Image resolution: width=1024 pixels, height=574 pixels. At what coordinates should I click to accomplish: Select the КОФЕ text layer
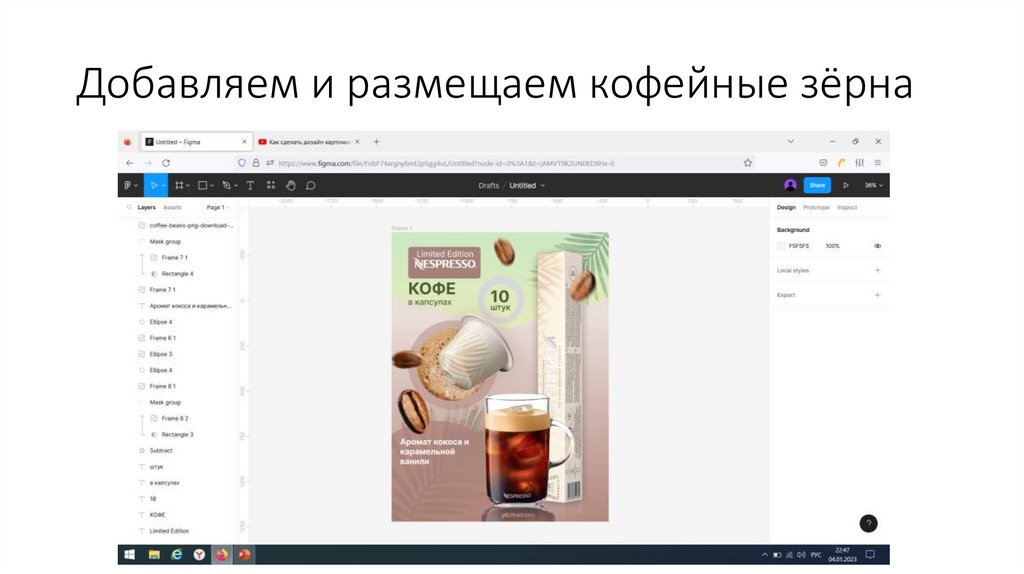tap(157, 515)
